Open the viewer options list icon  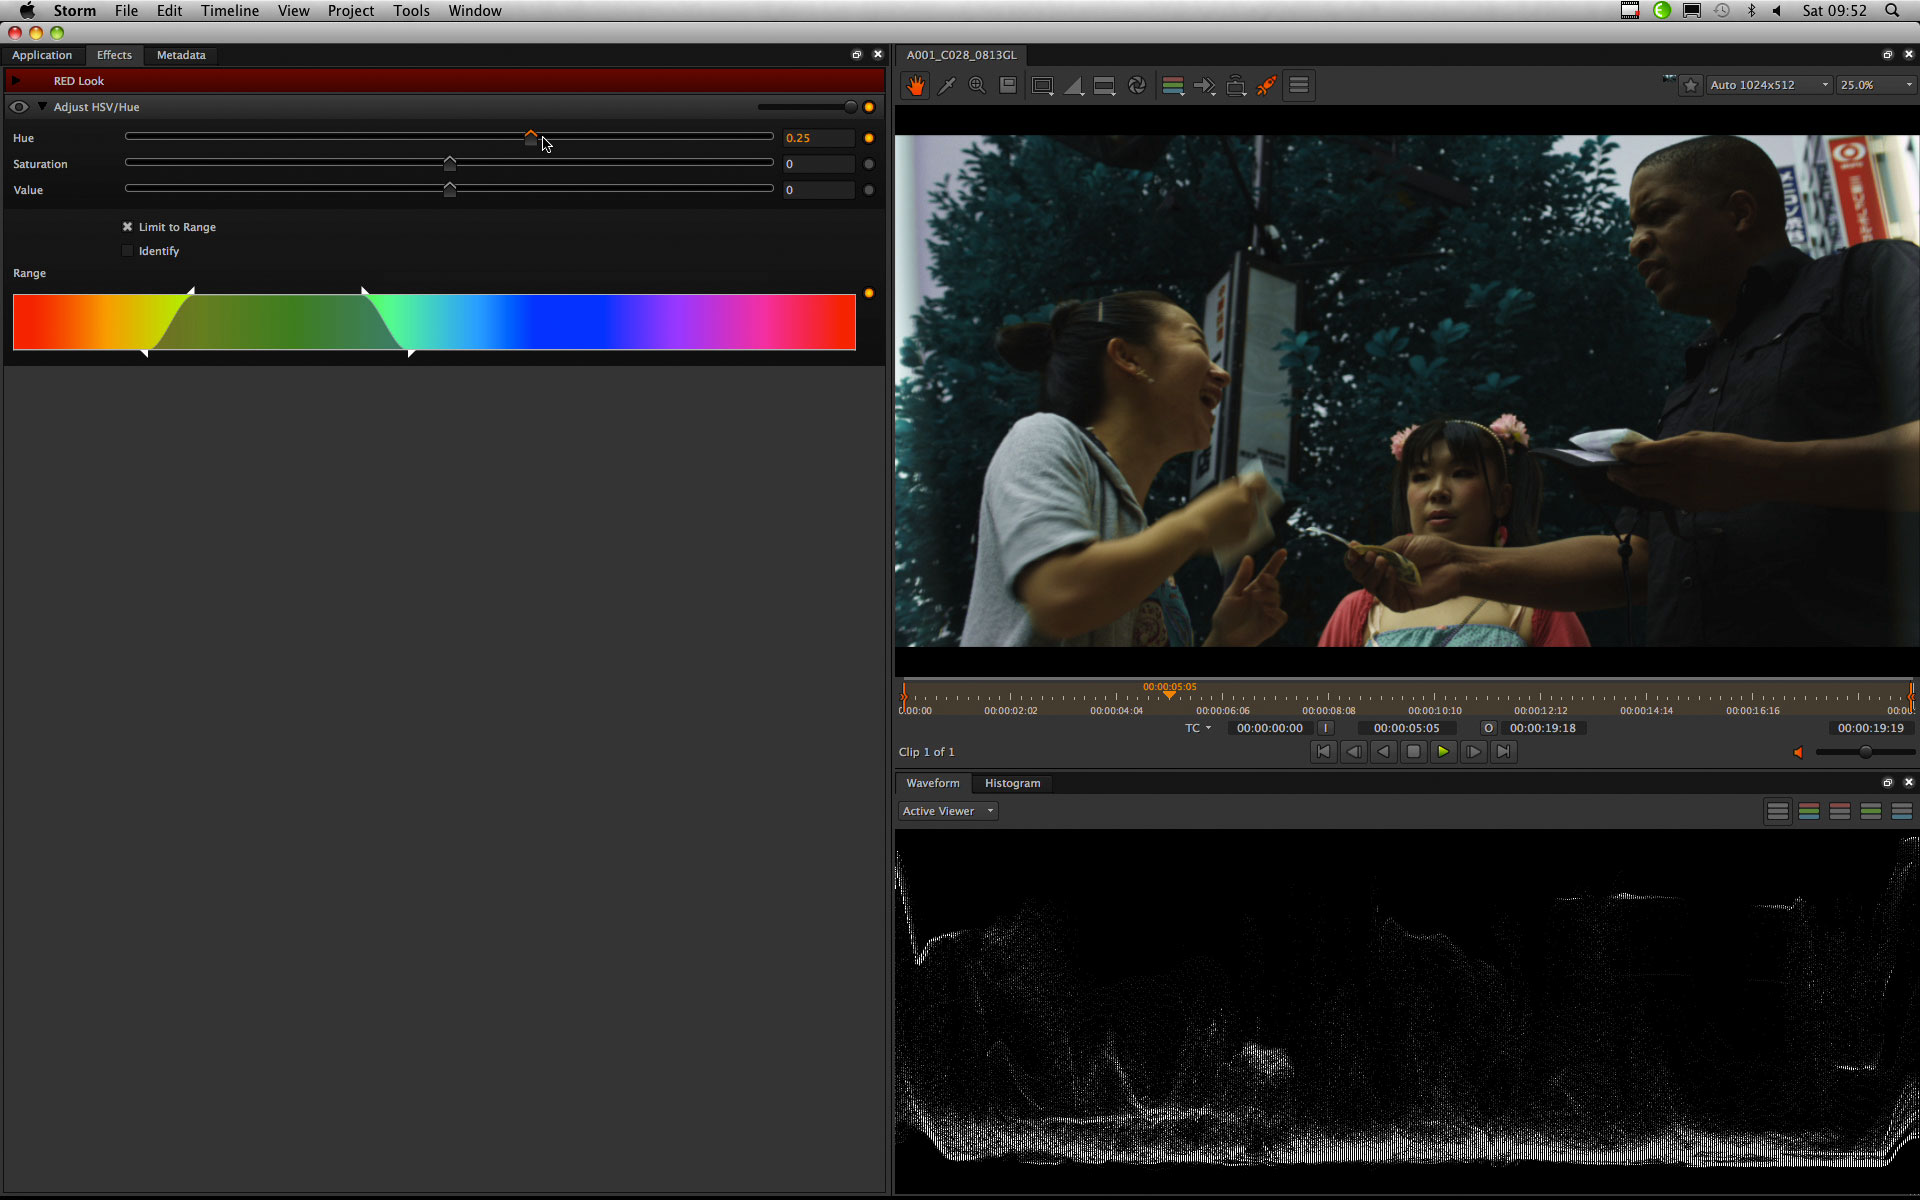[1299, 86]
